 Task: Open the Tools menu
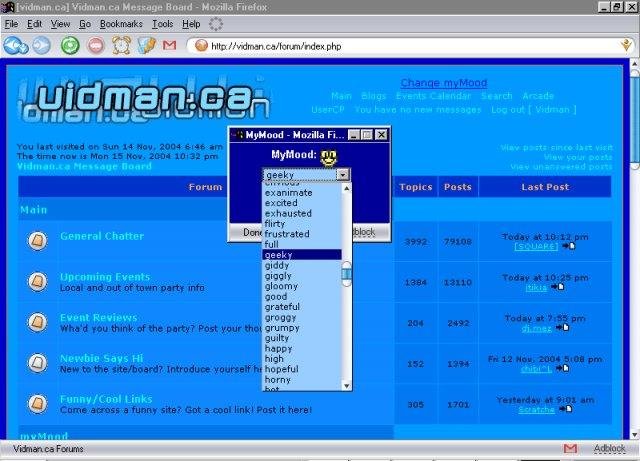[x=163, y=24]
